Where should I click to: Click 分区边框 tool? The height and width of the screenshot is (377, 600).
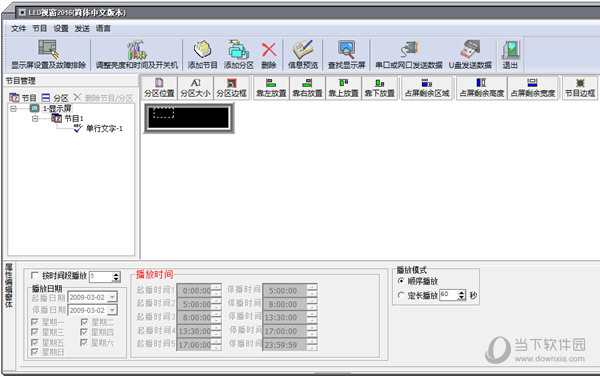click(x=232, y=88)
